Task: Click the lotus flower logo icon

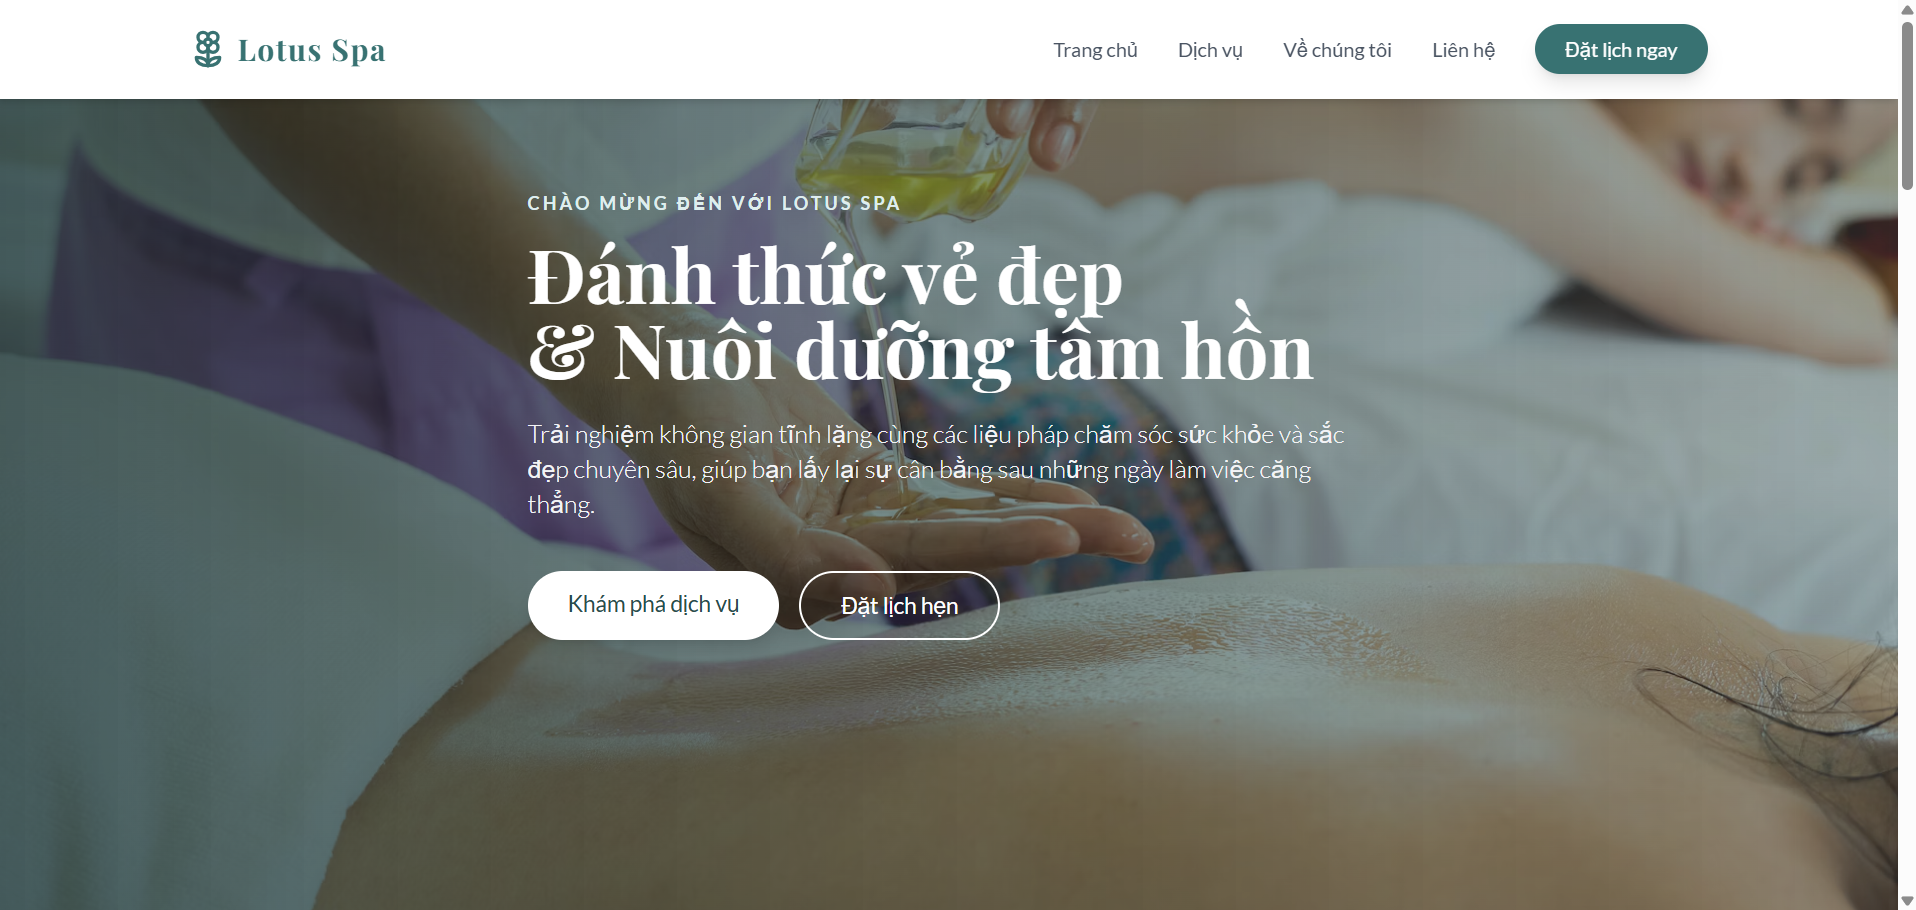Action: click(x=208, y=49)
